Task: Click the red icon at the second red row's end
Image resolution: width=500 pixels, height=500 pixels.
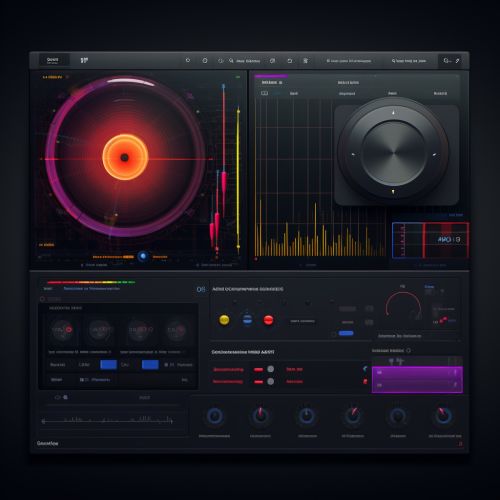Action: 365,381
